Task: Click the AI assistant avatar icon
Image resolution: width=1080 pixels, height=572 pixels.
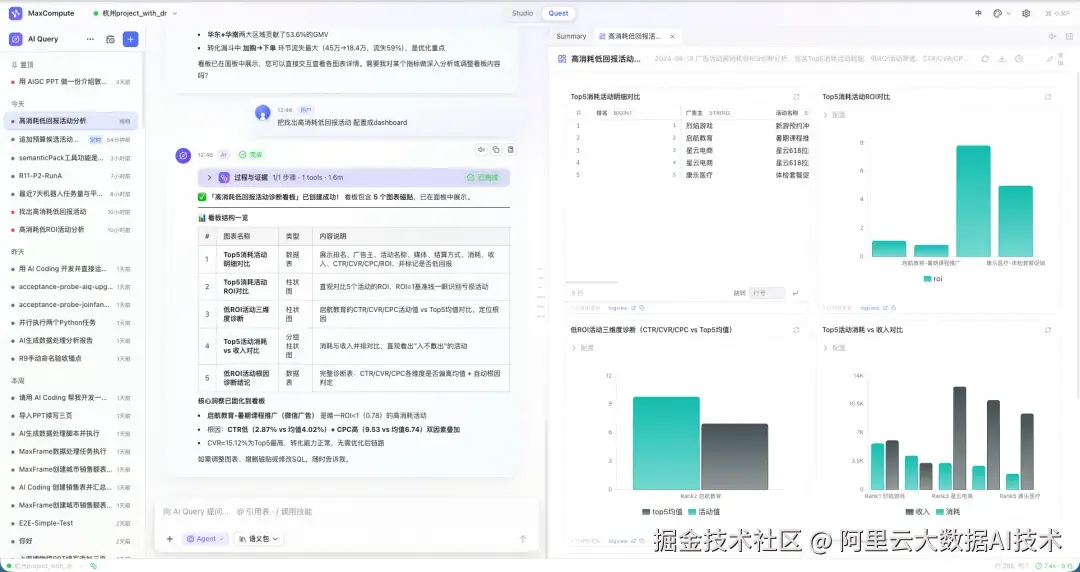Action: point(183,156)
